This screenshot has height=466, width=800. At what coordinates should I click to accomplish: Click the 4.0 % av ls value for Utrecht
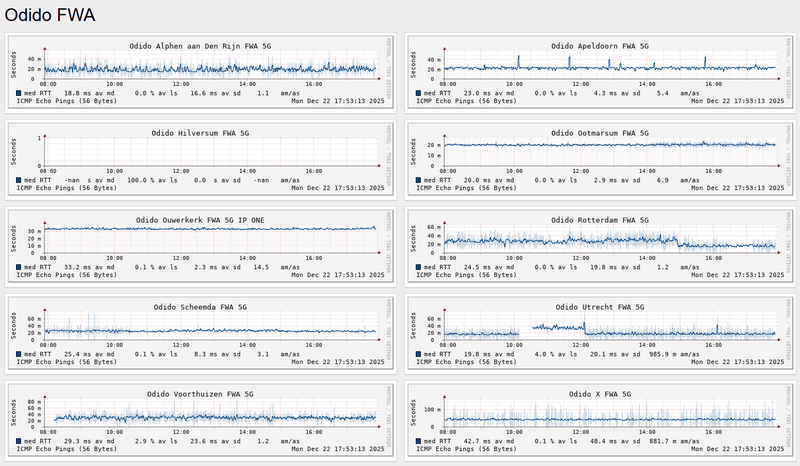click(x=556, y=354)
